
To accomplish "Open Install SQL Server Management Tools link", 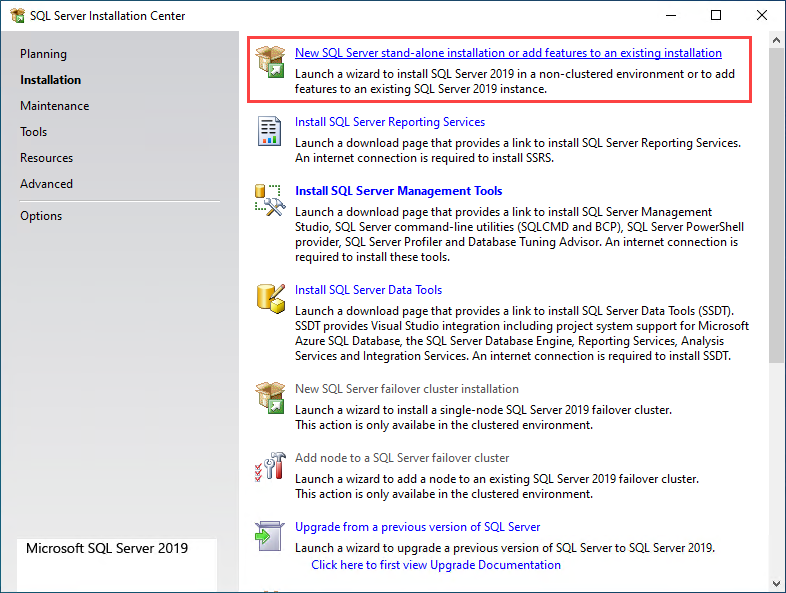I will (399, 191).
